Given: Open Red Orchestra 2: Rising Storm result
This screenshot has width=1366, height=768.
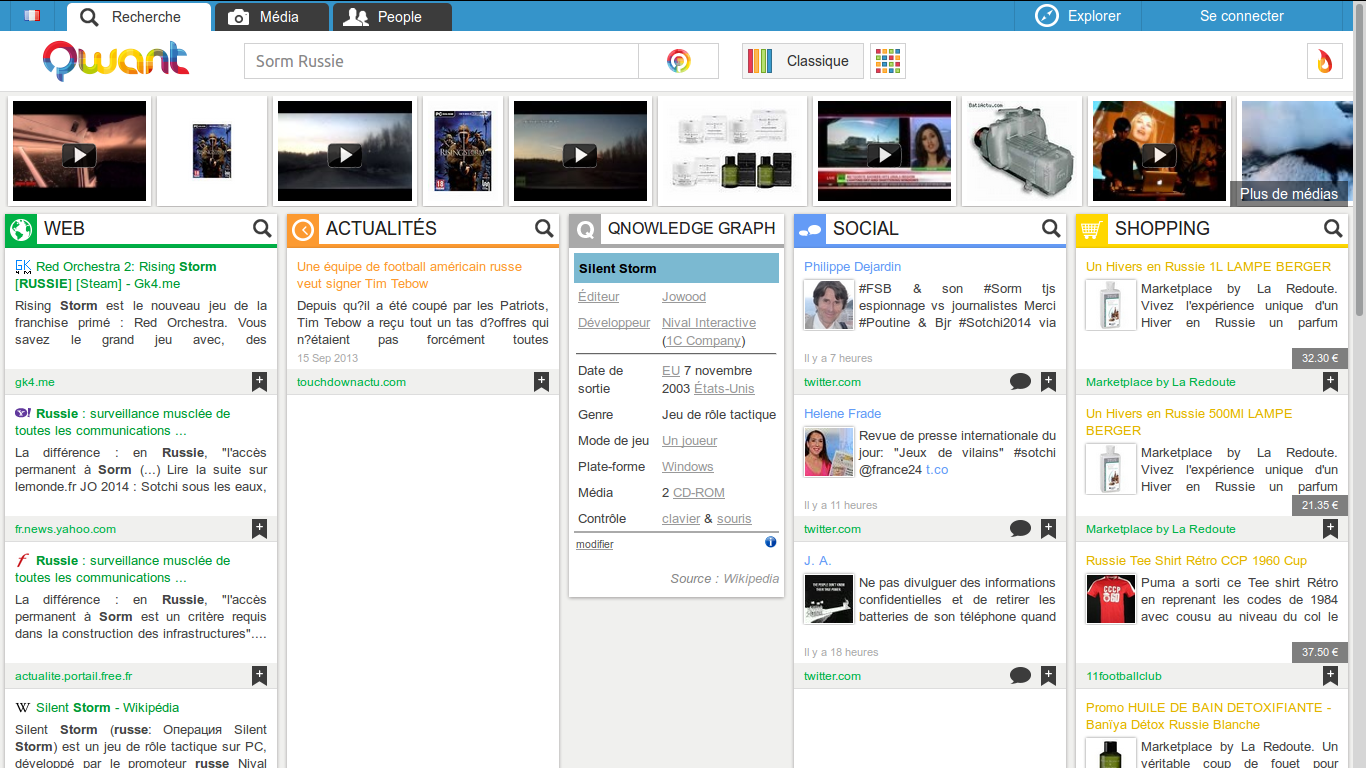Looking at the screenshot, I should click(116, 275).
